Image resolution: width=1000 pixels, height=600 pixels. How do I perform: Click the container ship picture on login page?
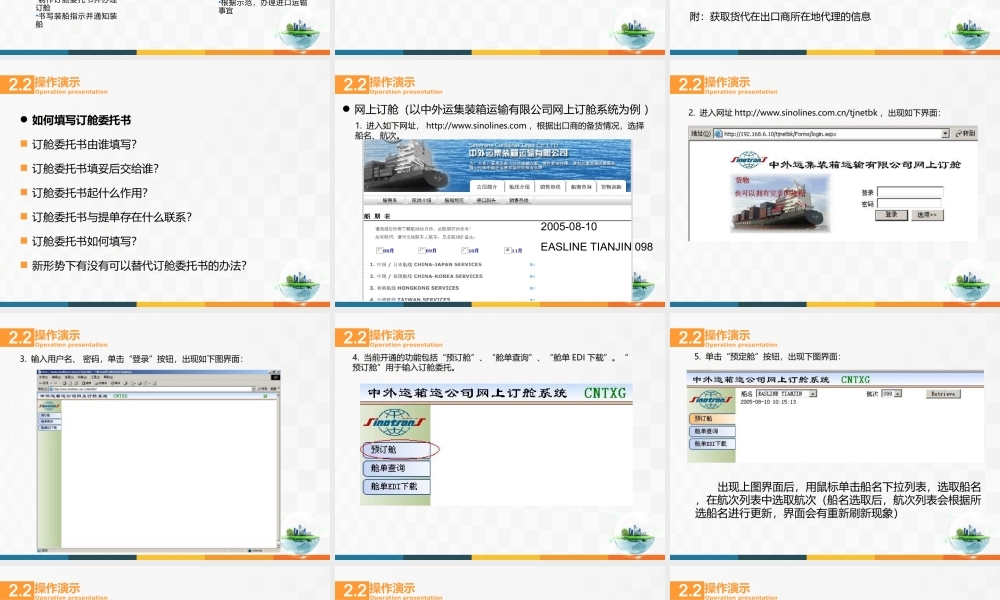(782, 203)
